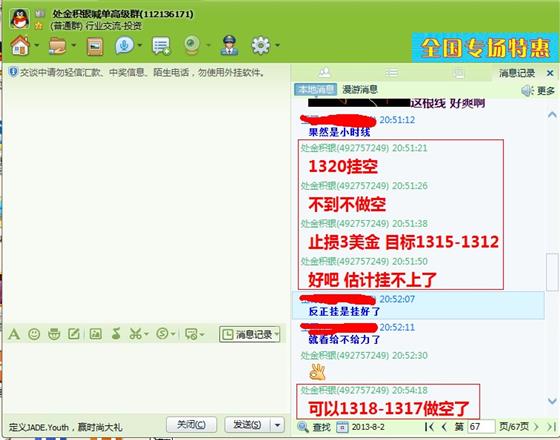
Task: Open the emoji picker smiley icon
Action: point(34,334)
